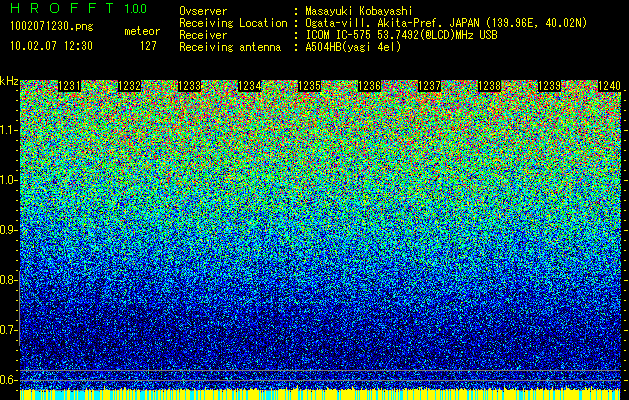
Task: Click the 1240 time marker
Action: coord(609,86)
